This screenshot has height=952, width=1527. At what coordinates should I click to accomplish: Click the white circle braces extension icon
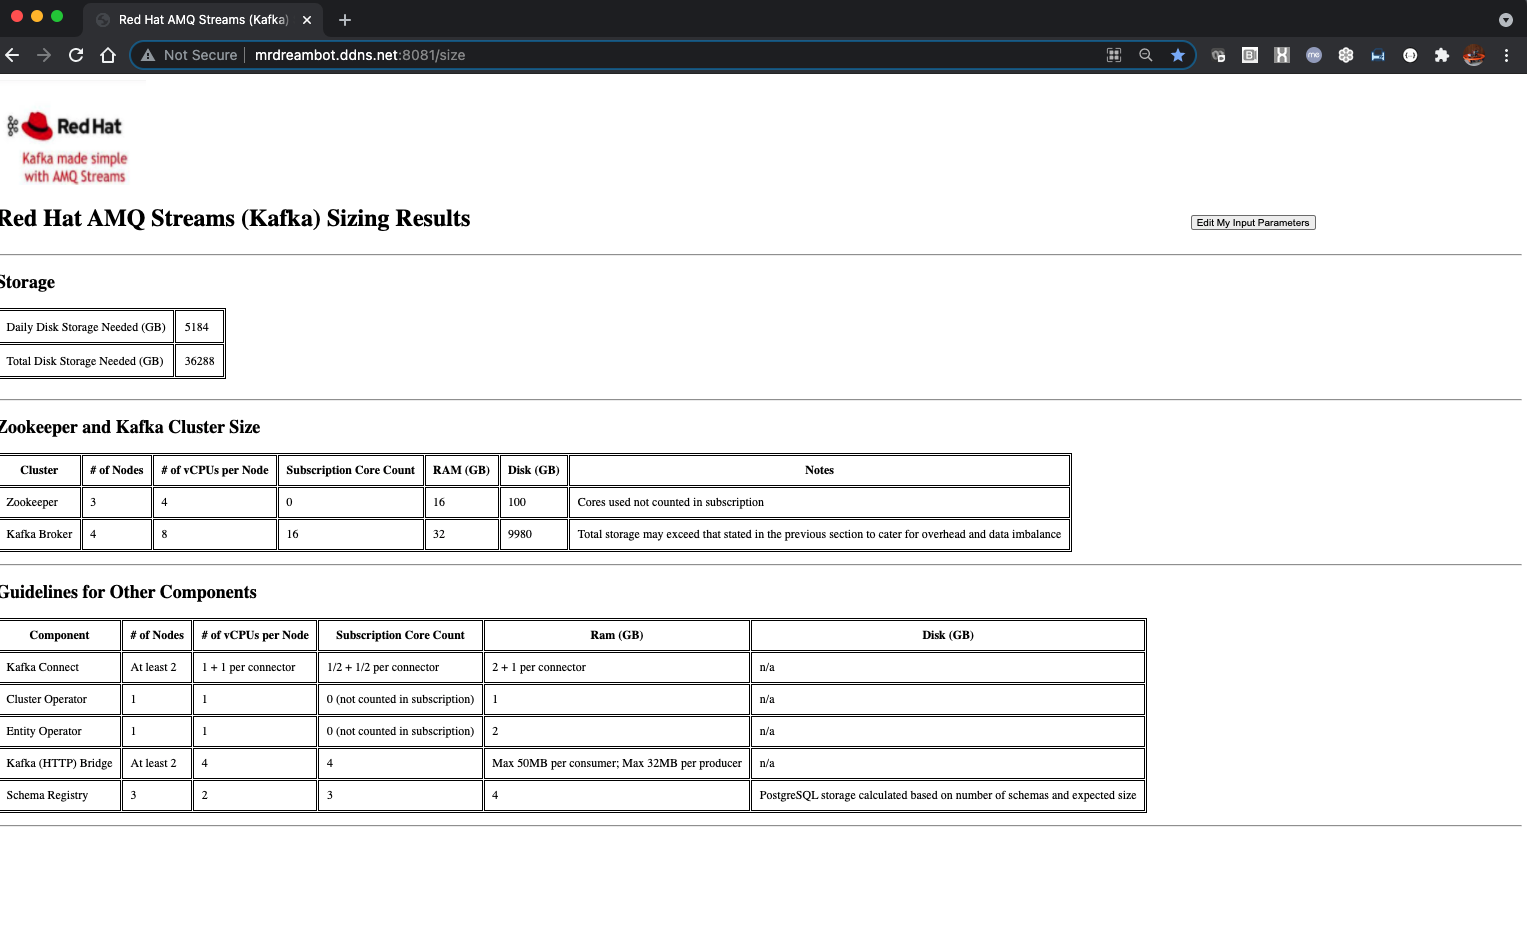click(1410, 55)
